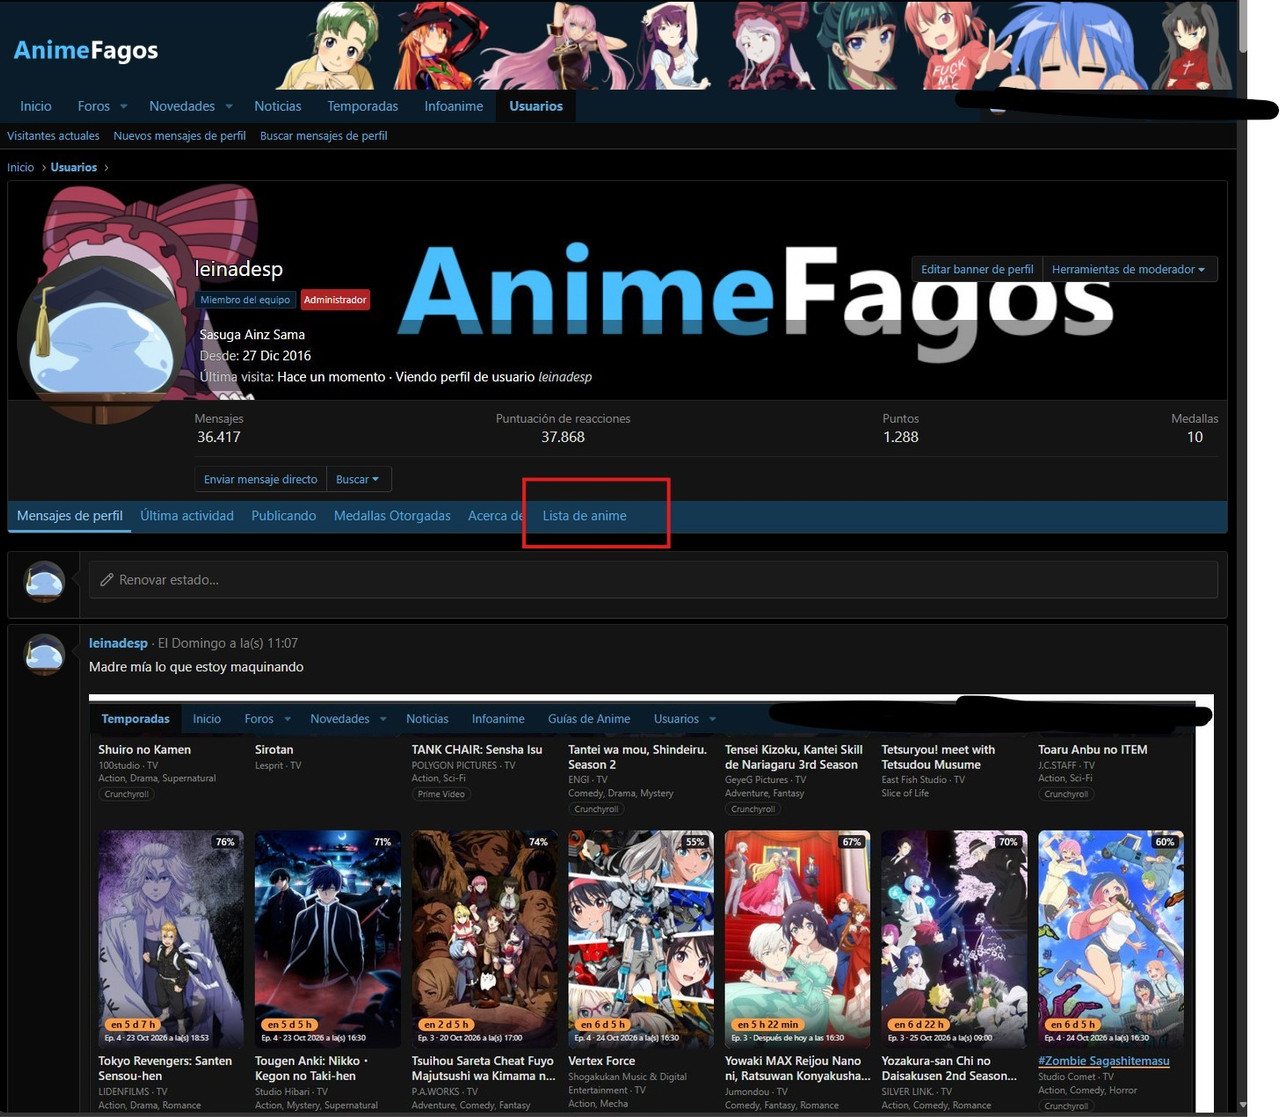This screenshot has width=1280, height=1117.
Task: Go to Inicio in the top navigation bar
Action: (x=36, y=106)
